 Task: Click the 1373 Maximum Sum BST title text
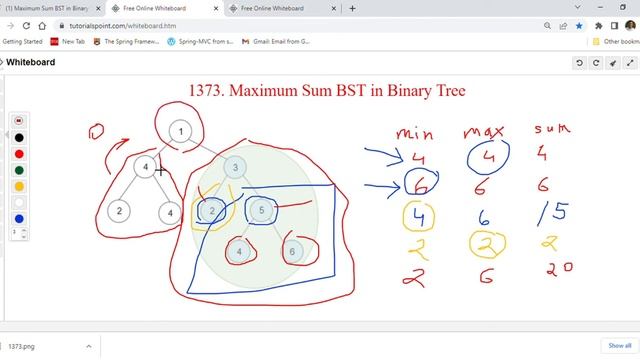(327, 90)
